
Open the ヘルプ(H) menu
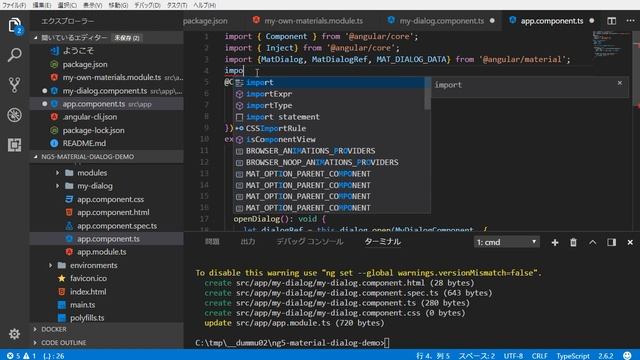tap(204, 5)
